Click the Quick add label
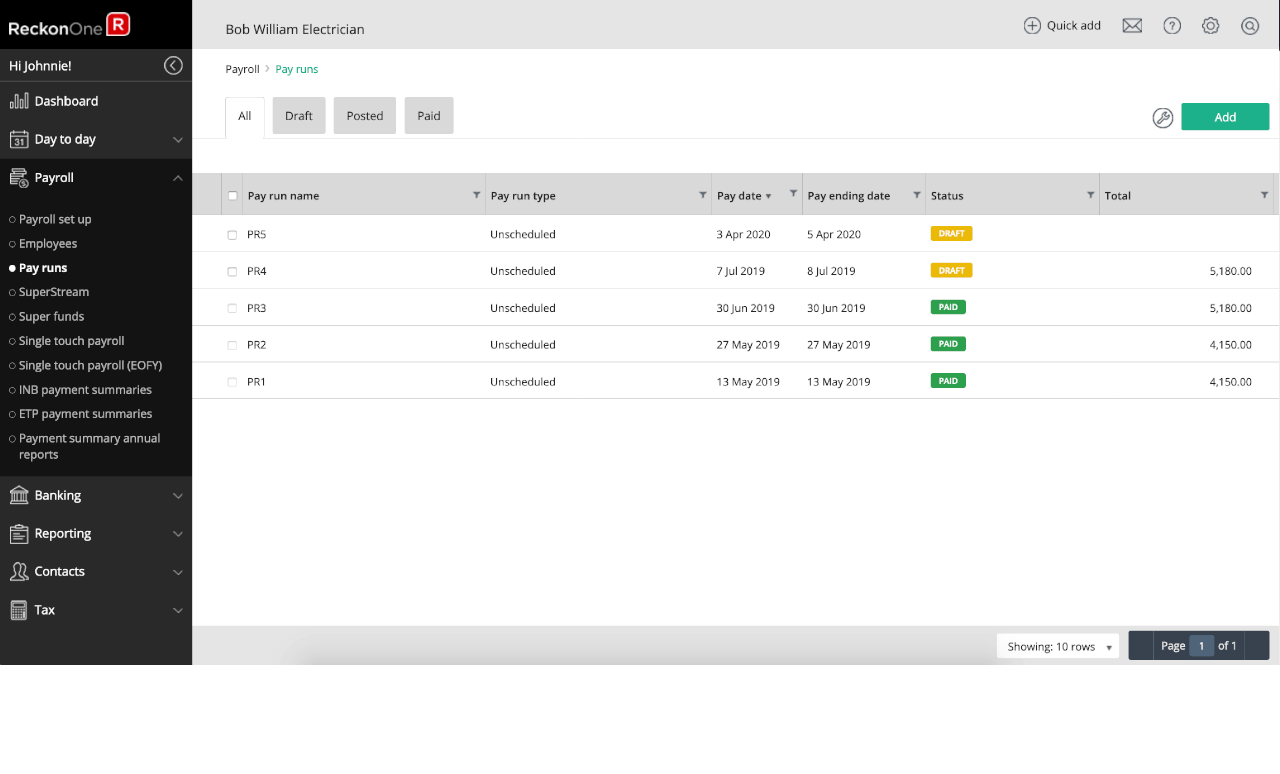The height and width of the screenshot is (774, 1280). (x=1074, y=26)
